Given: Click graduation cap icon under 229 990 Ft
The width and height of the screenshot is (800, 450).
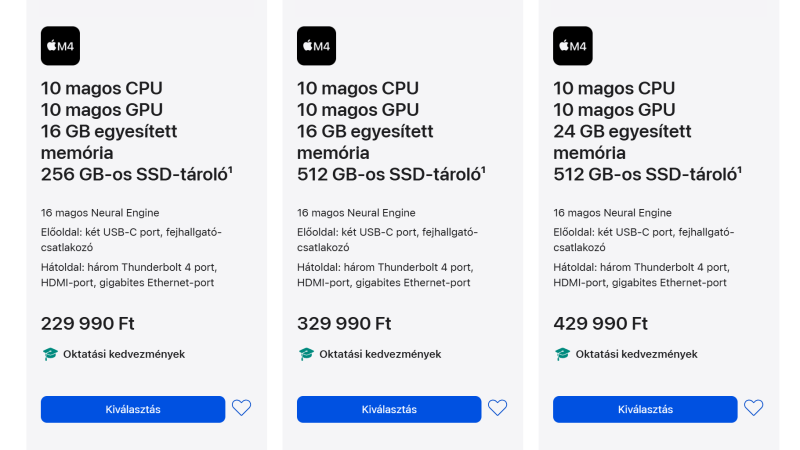Looking at the screenshot, I should tap(50, 354).
